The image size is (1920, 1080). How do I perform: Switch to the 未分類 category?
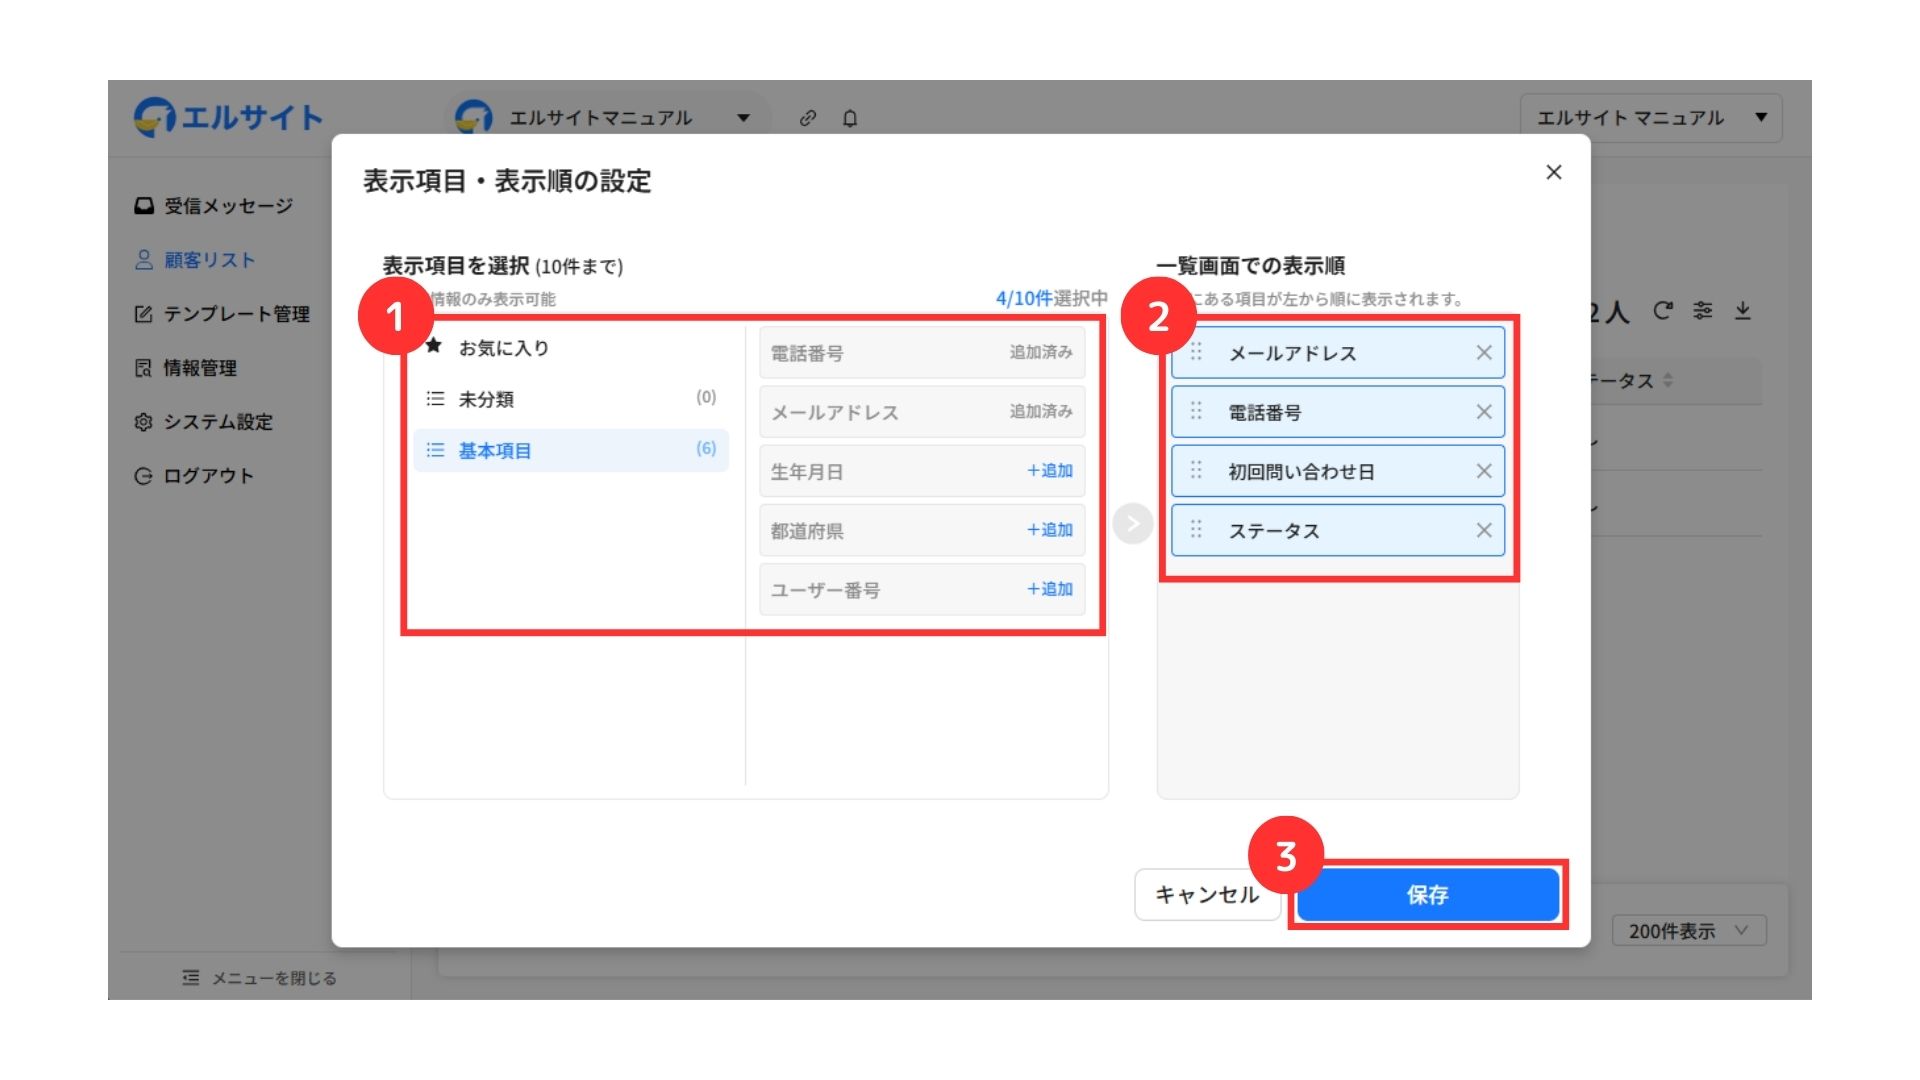pyautogui.click(x=486, y=399)
